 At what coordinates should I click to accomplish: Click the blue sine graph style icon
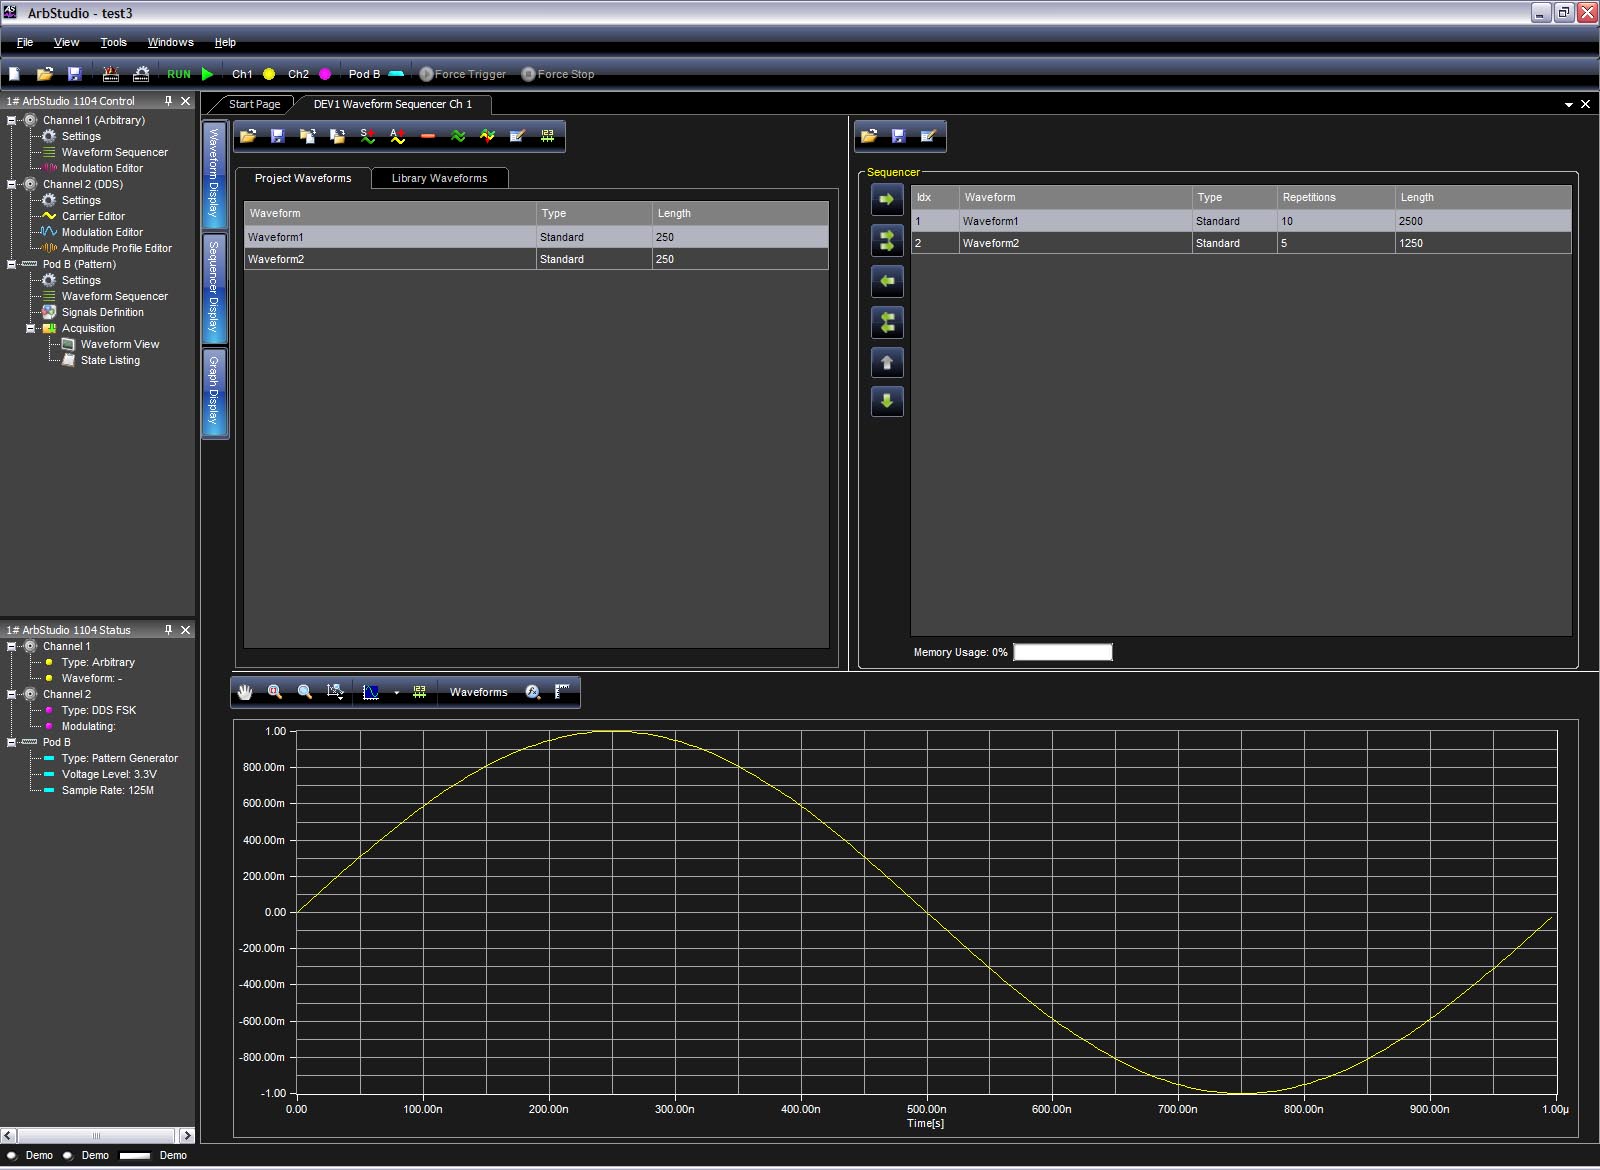(371, 692)
